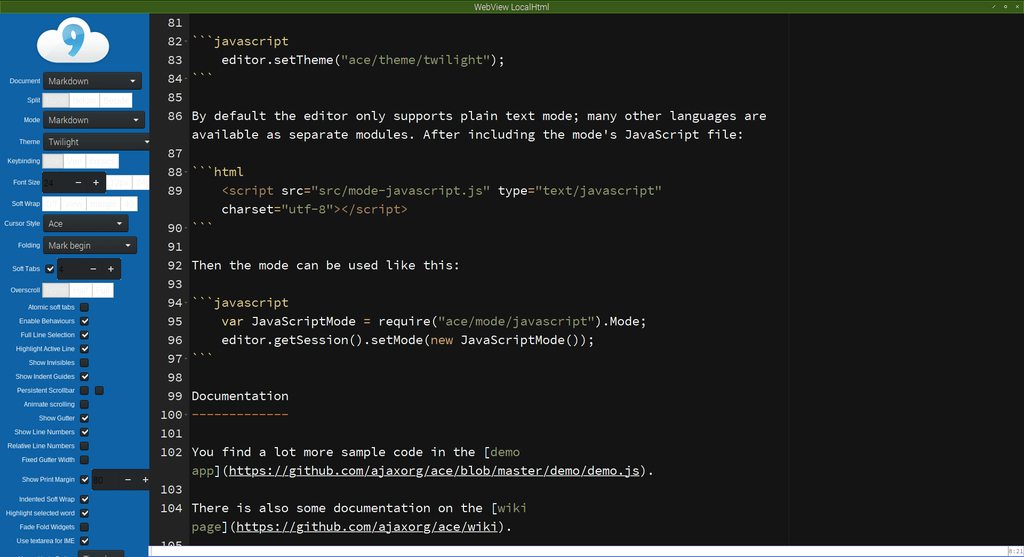Select the Below split option
1024x557 pixels.
(x=85, y=100)
